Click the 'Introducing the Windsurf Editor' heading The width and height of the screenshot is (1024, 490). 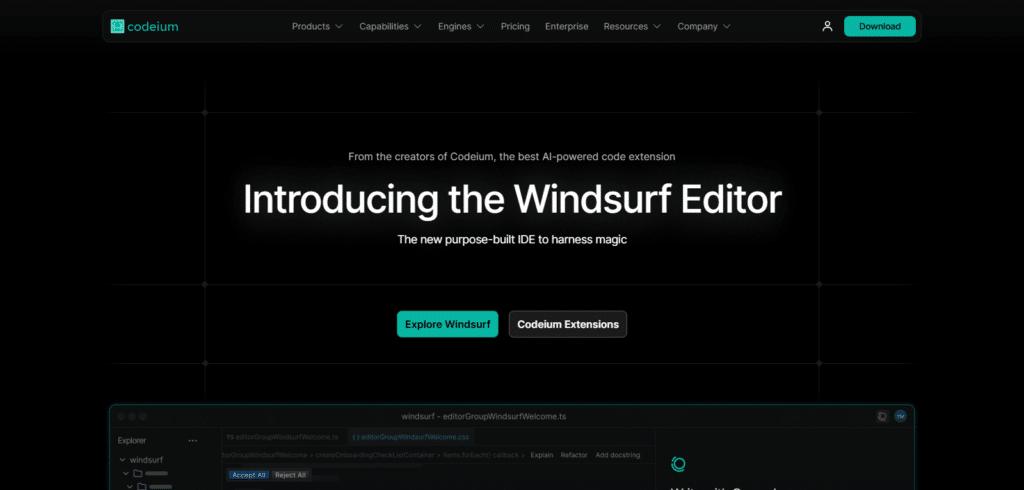pyautogui.click(x=512, y=200)
